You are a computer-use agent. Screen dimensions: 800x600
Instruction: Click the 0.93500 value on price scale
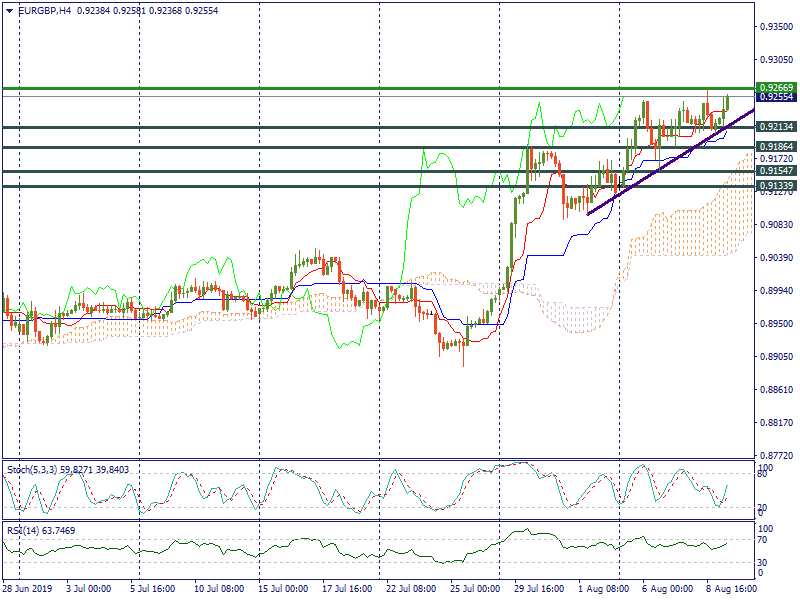[x=773, y=27]
